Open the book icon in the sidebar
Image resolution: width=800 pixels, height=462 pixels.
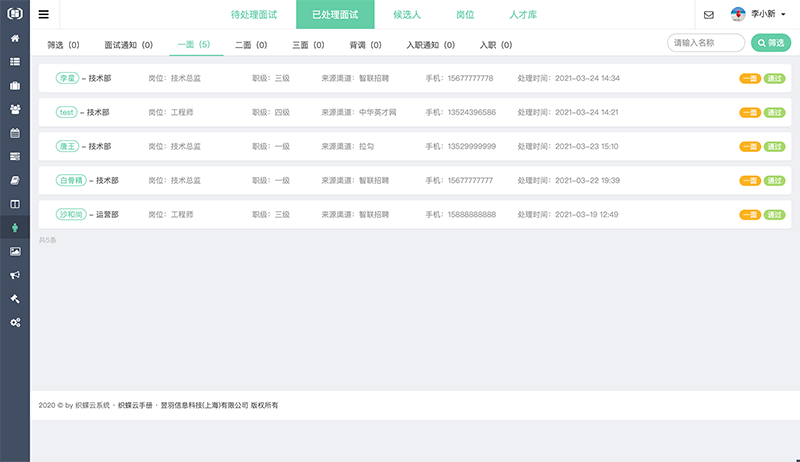[15, 180]
